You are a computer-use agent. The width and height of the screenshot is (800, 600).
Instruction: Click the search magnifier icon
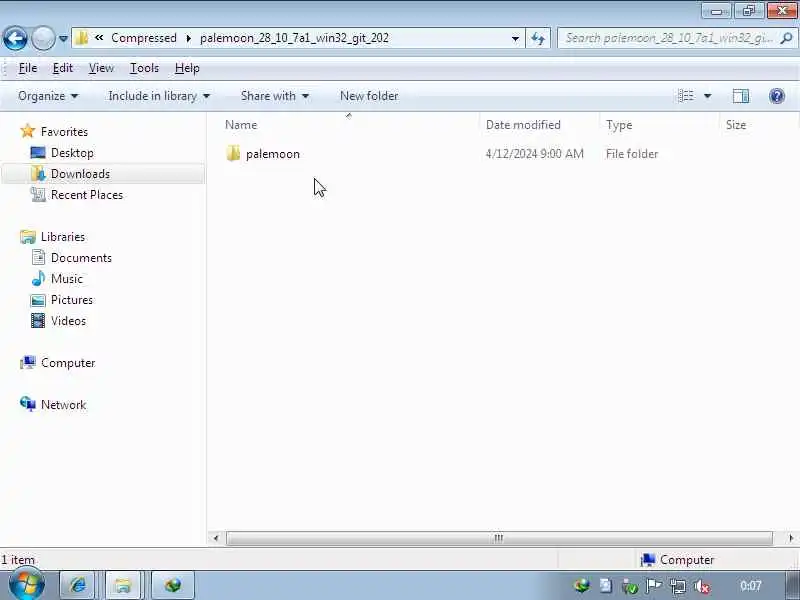coord(787,38)
